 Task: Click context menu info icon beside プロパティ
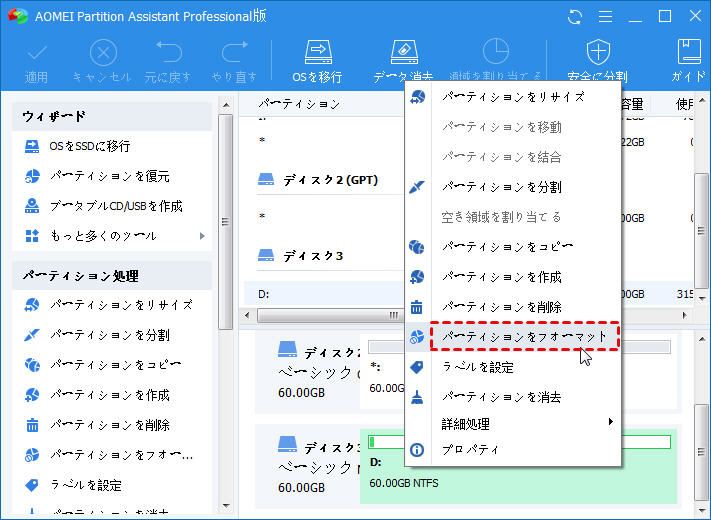coord(417,449)
